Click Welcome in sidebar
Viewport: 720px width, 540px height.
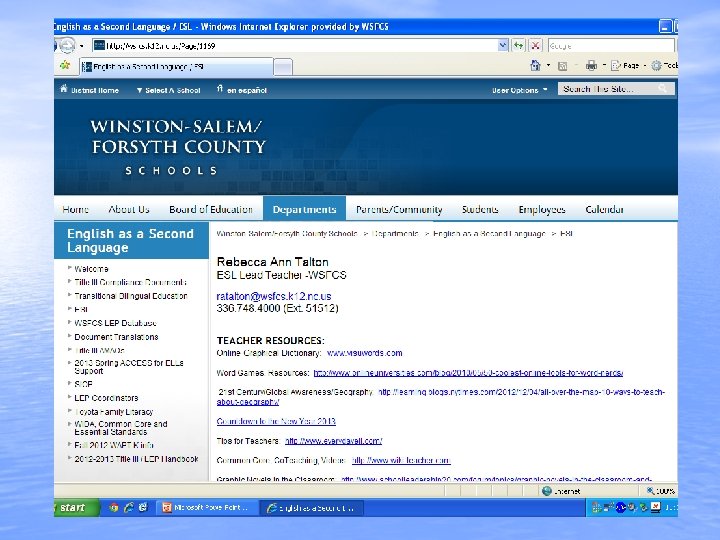91,269
